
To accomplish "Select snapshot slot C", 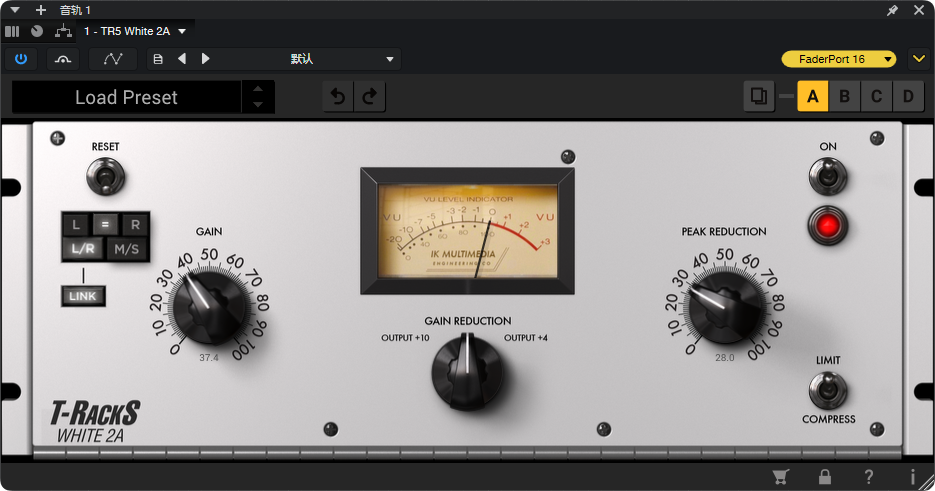I will [876, 96].
